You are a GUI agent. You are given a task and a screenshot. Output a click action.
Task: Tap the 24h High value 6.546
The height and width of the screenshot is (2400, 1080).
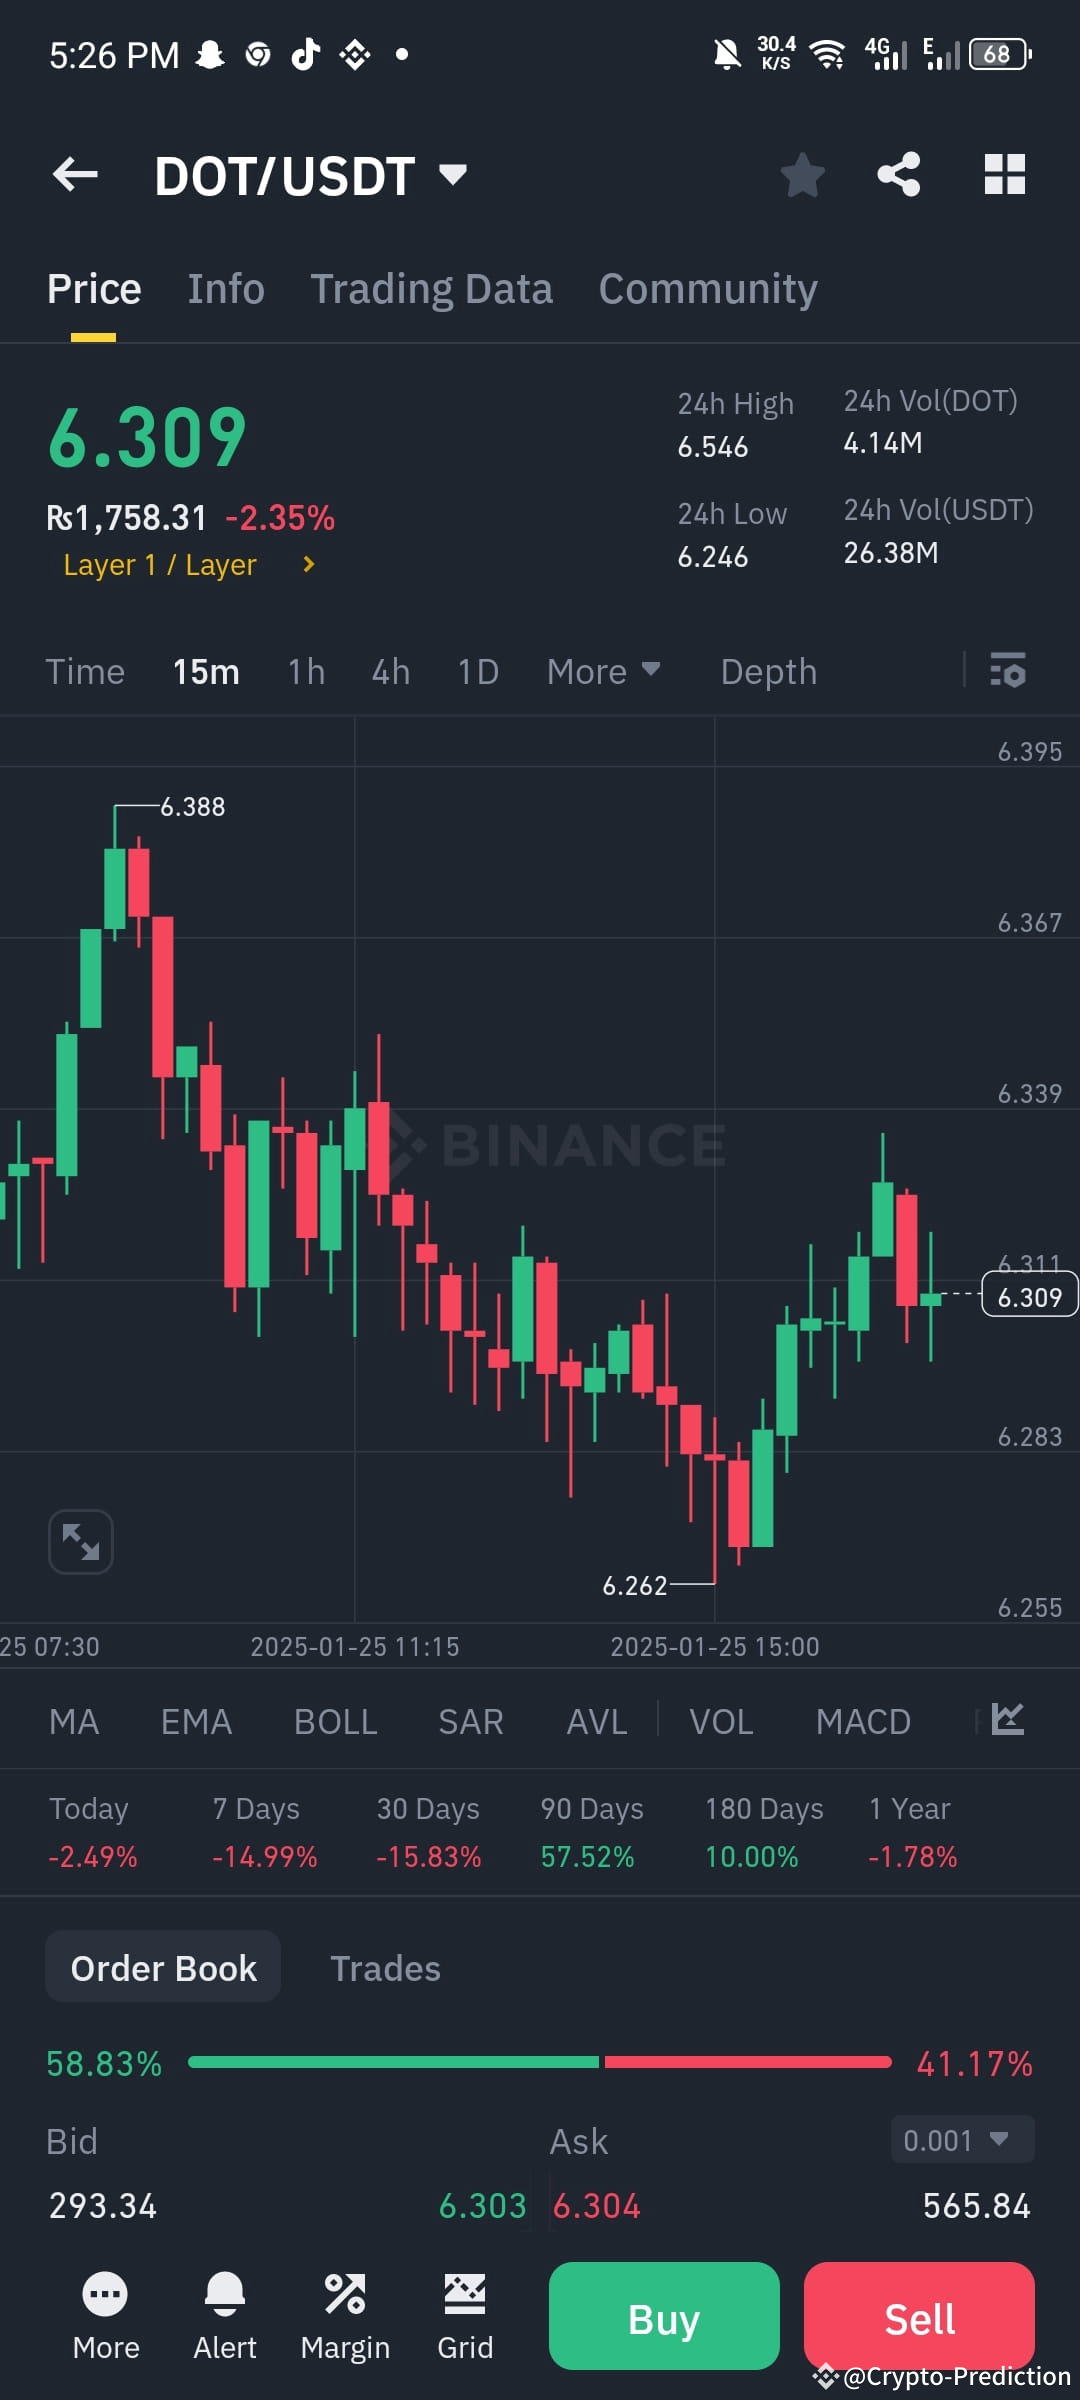(x=713, y=447)
